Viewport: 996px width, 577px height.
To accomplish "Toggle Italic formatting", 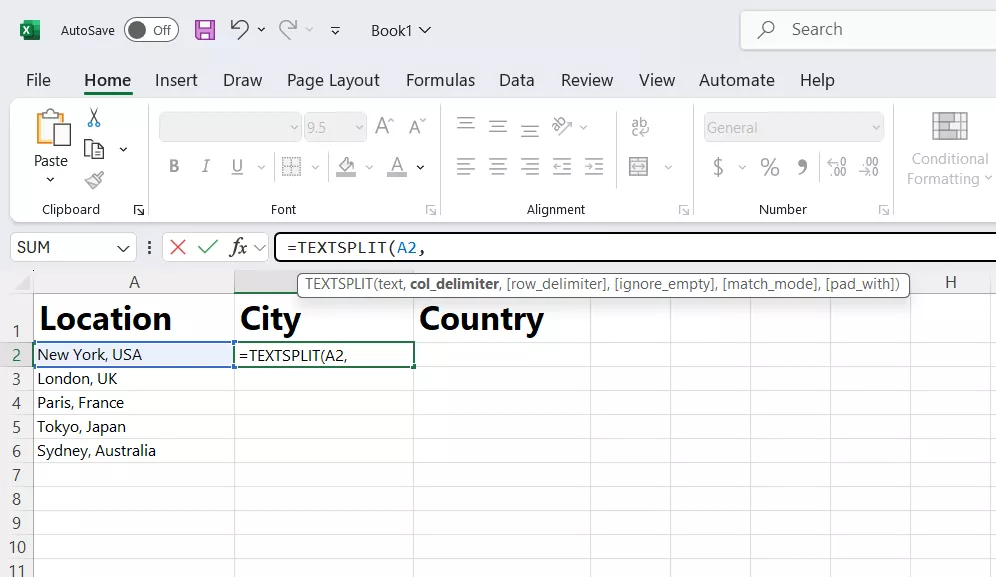I will point(206,167).
